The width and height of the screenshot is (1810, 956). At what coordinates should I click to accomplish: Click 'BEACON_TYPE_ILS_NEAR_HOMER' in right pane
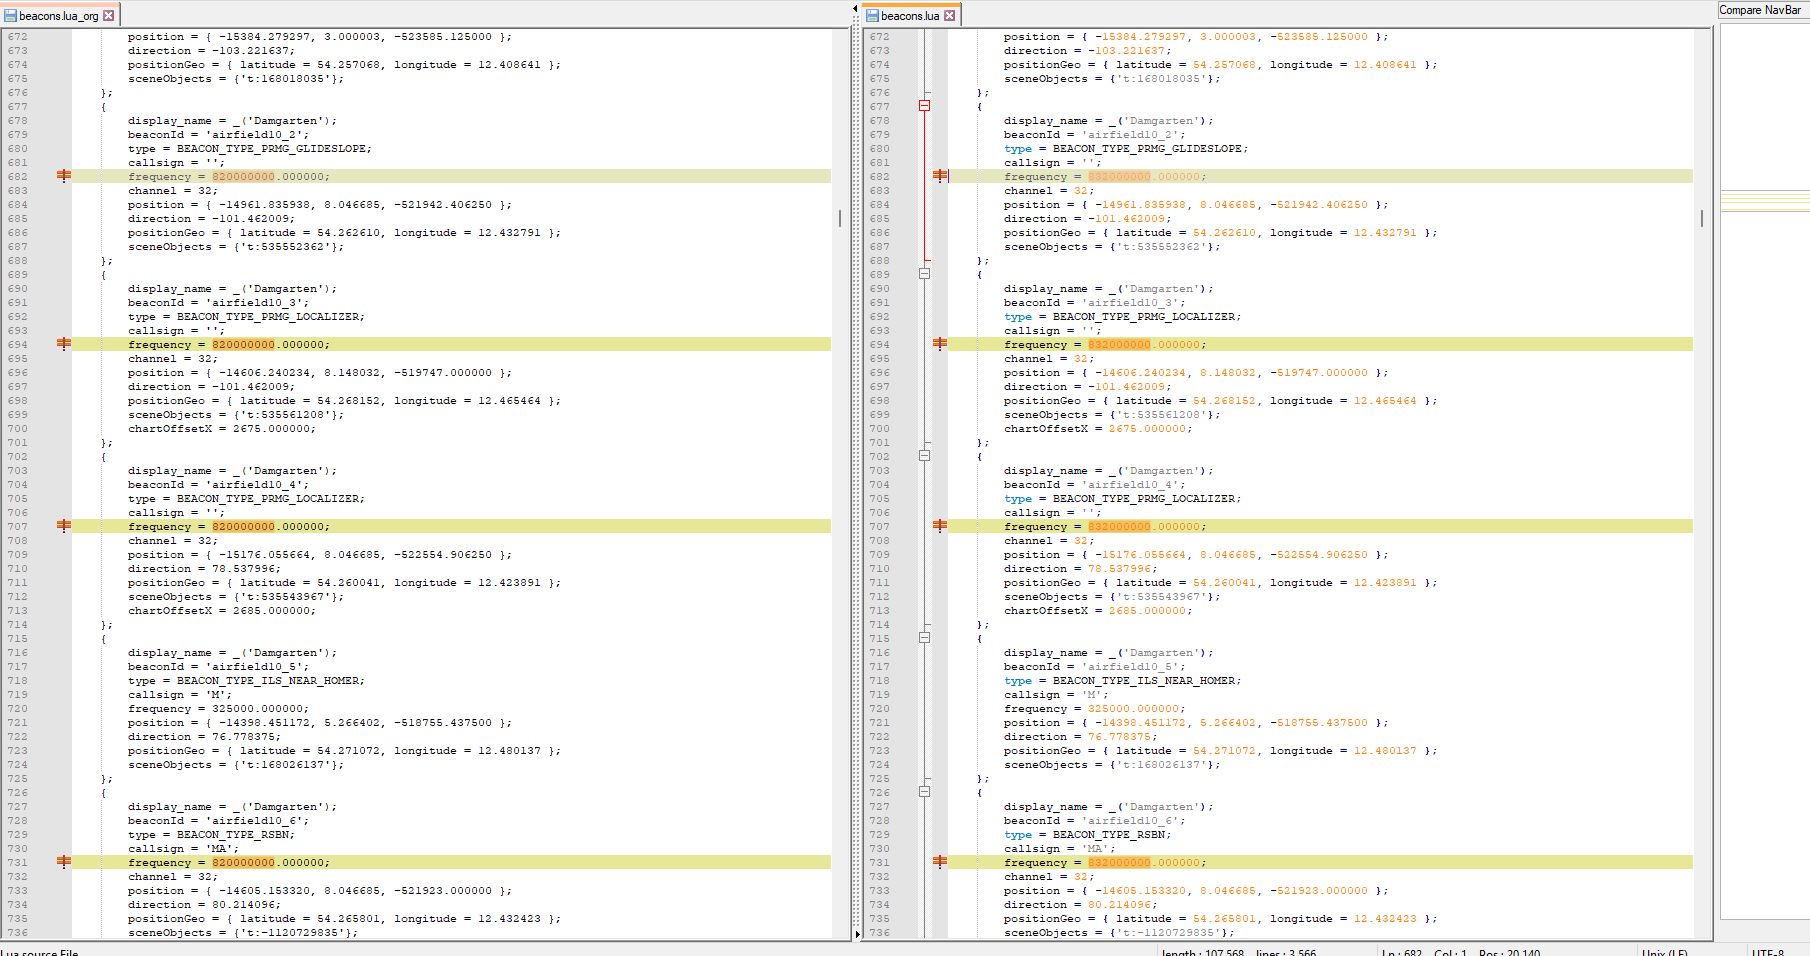(1144, 680)
